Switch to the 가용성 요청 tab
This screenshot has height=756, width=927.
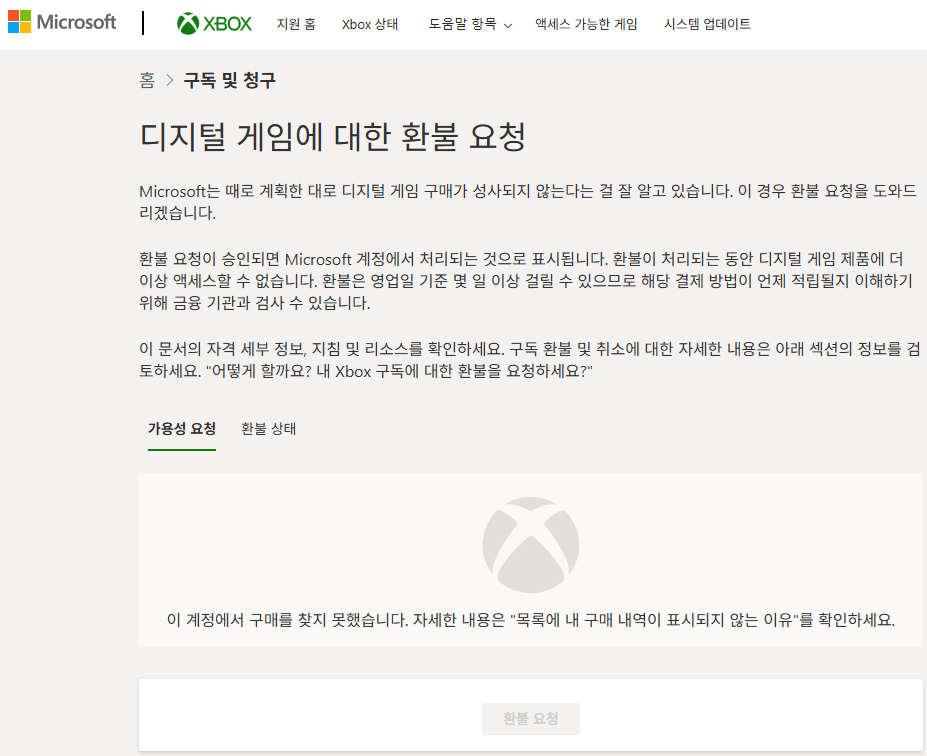[181, 429]
